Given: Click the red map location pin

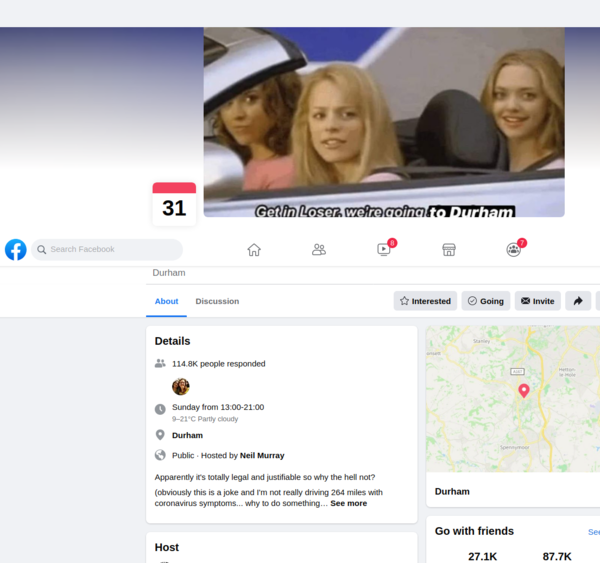Looking at the screenshot, I should [523, 390].
